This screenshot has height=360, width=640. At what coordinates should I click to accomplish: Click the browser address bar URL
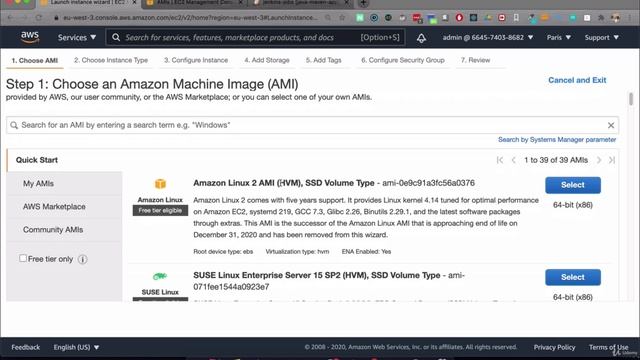coord(190,18)
